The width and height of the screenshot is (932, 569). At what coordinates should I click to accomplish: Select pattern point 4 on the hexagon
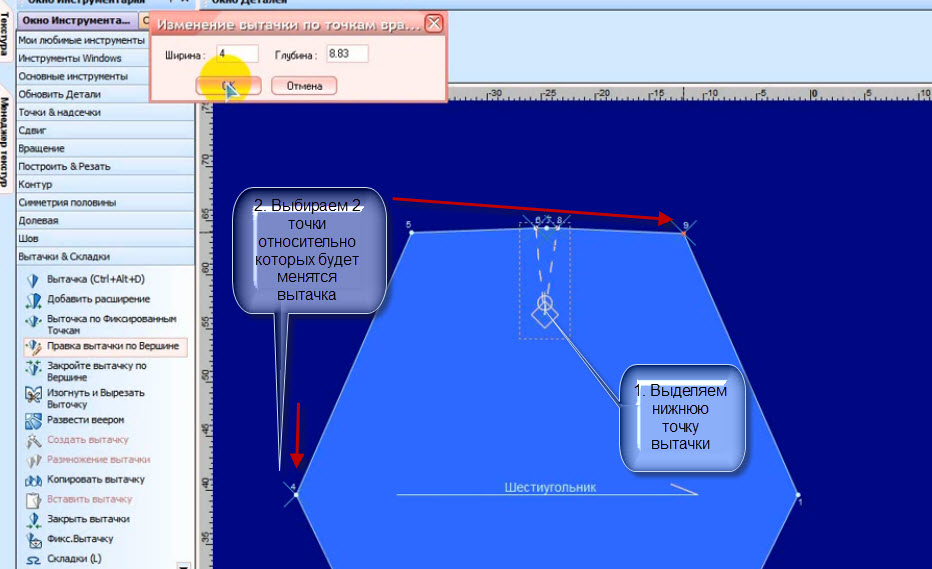tap(295, 494)
